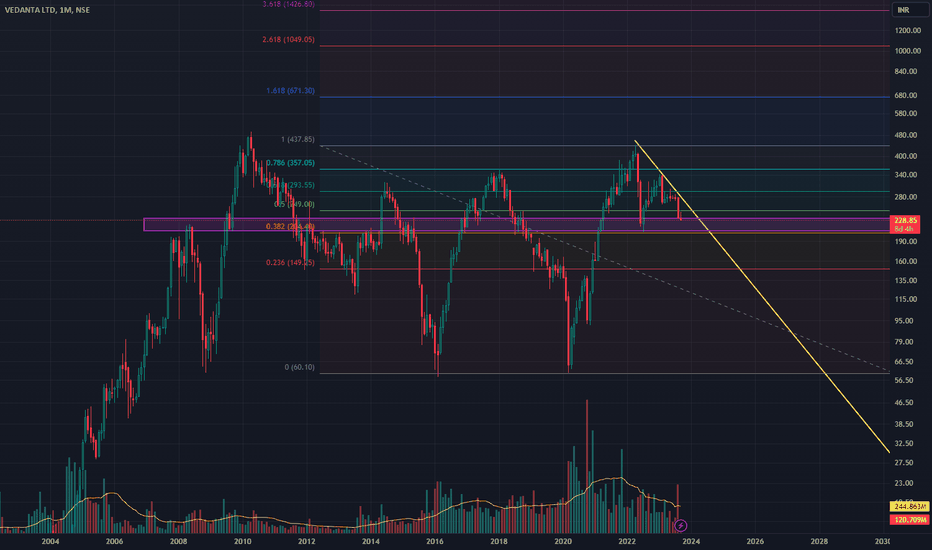The image size is (932, 550).
Task: Click the 2004 label on time axis
Action: [50, 542]
